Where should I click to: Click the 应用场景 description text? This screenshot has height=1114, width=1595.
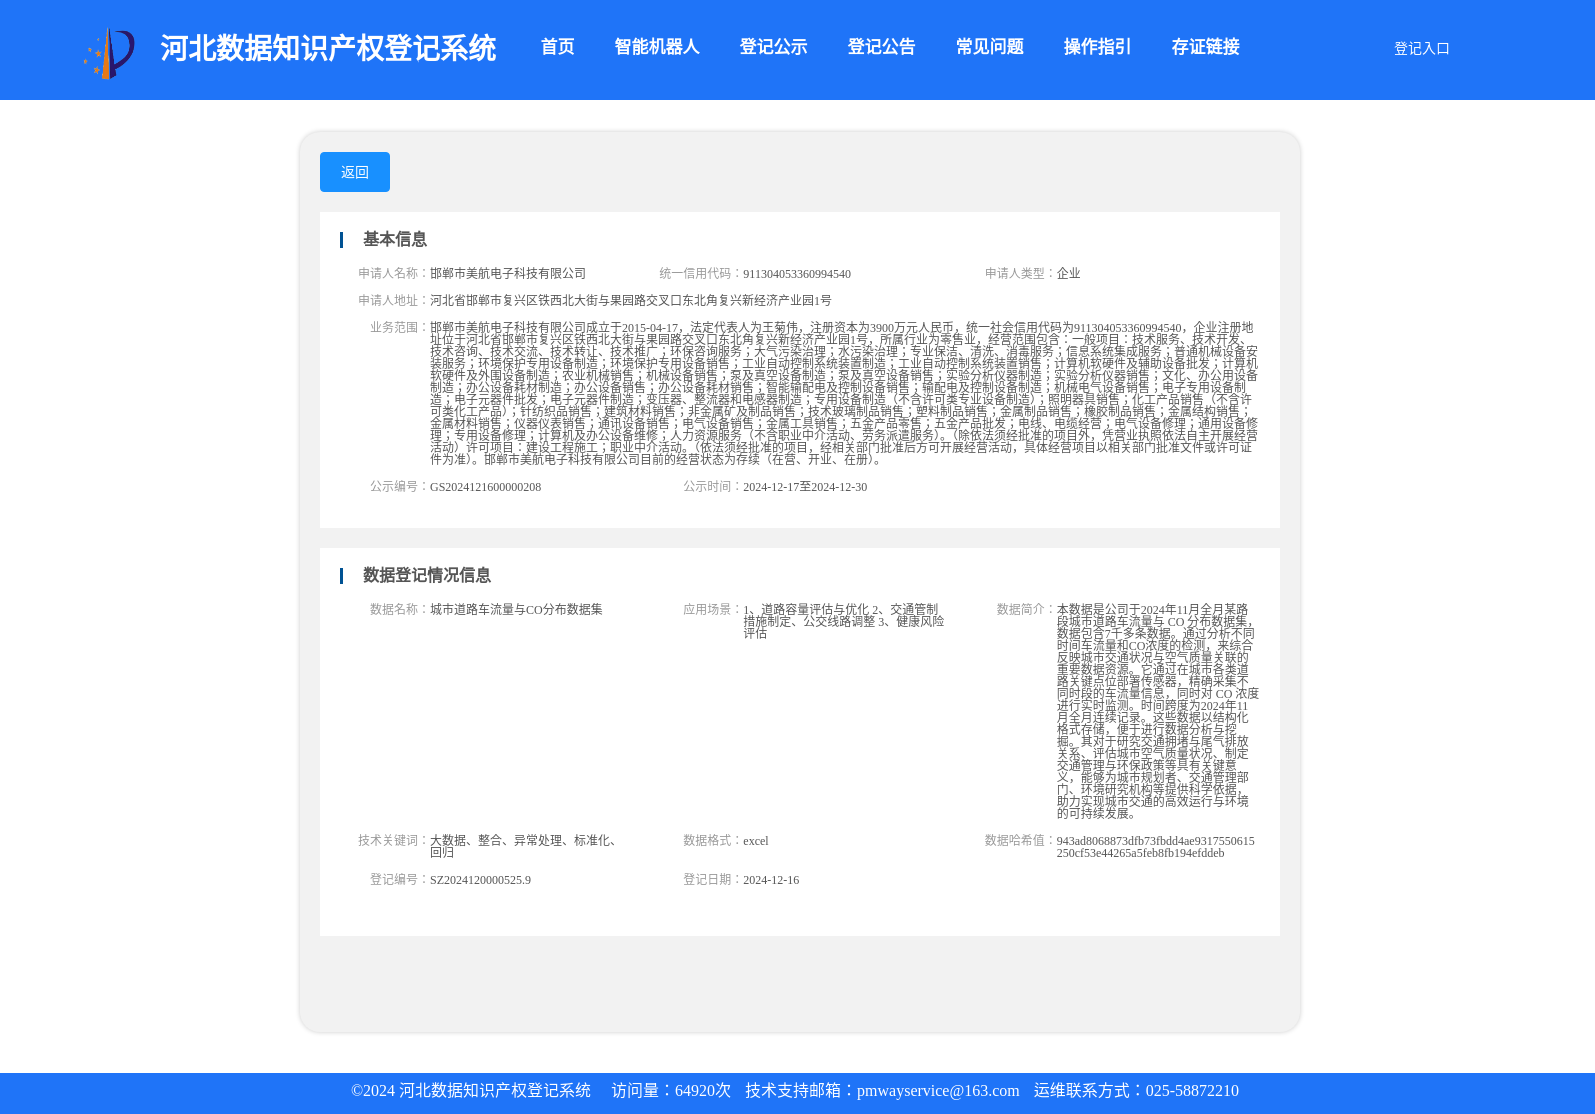[844, 621]
